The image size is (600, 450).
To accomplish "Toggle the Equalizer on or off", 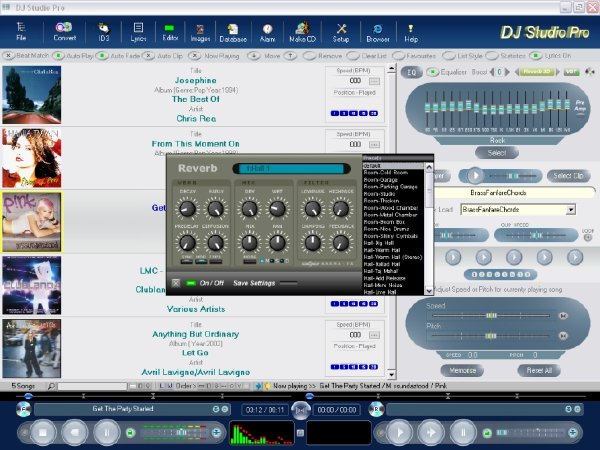I will [x=433, y=72].
